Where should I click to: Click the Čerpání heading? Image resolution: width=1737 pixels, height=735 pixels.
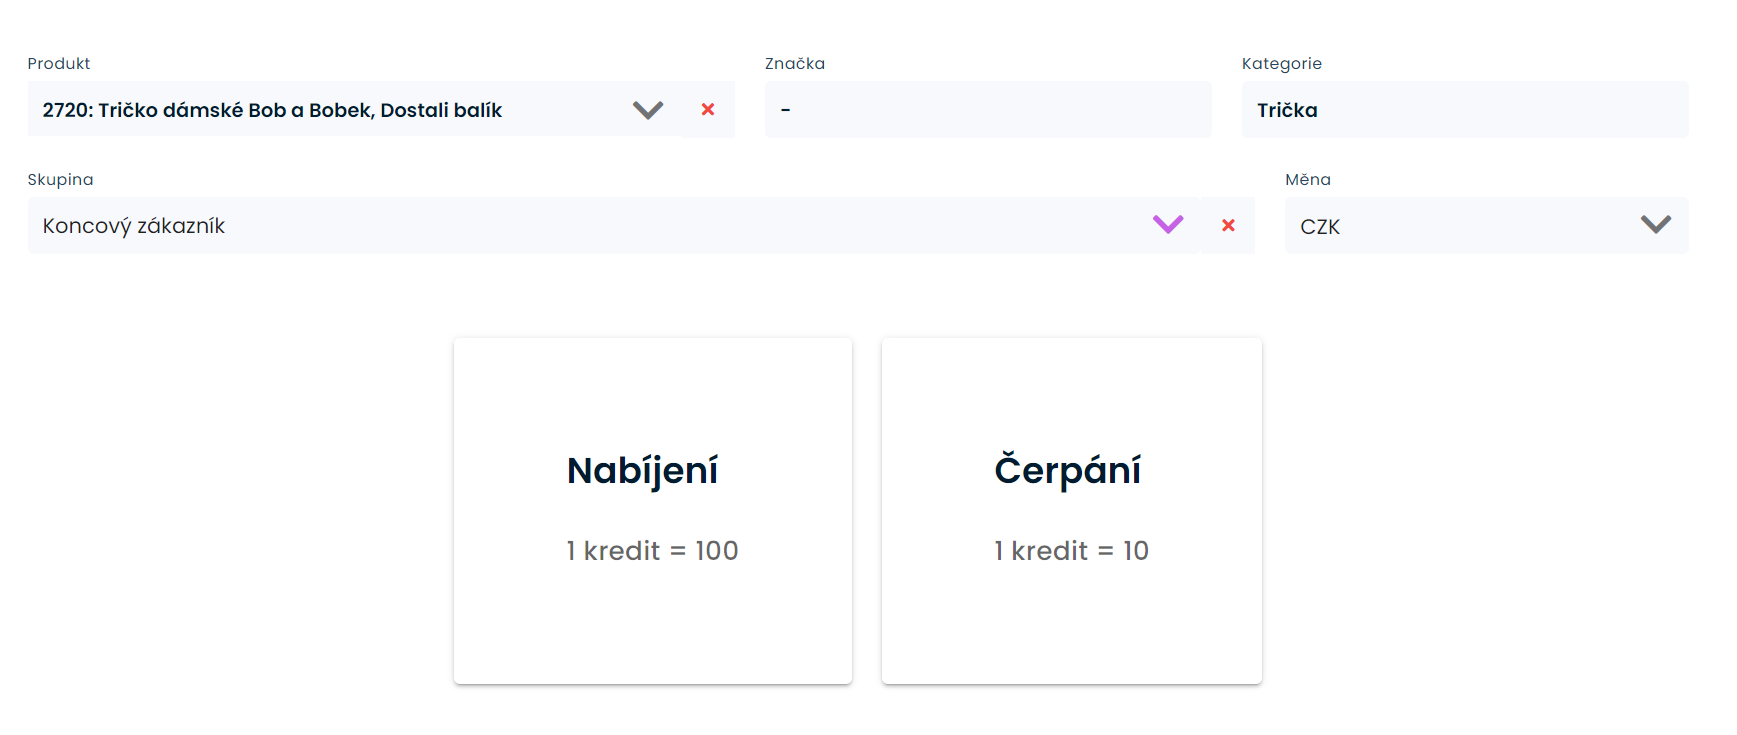(x=1068, y=471)
